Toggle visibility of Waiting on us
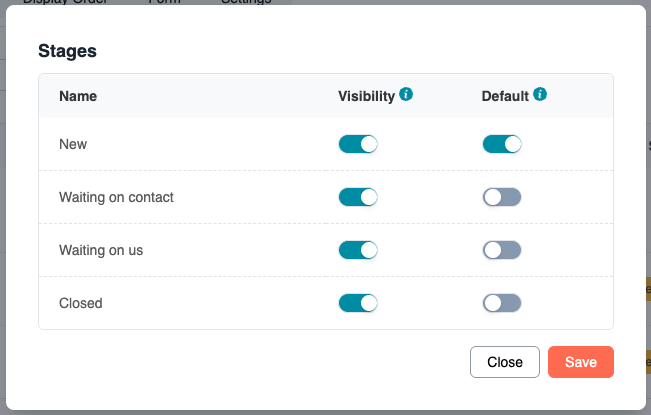Screen dimensions: 651x415 pyautogui.click(x=358, y=250)
